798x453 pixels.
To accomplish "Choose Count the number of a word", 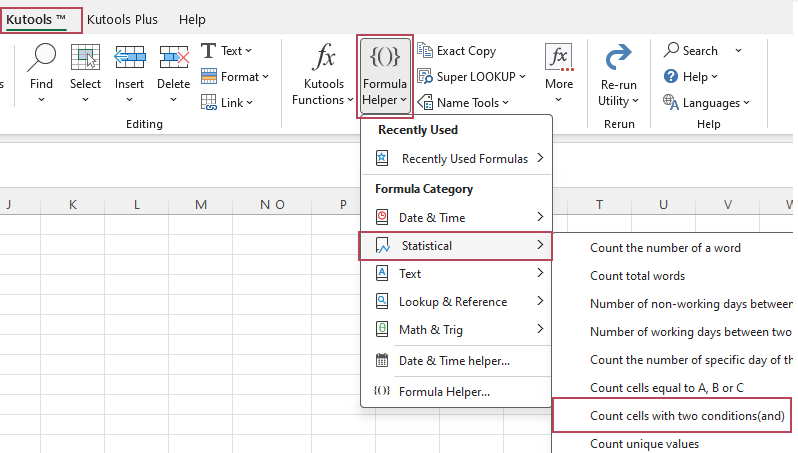I will click(665, 248).
